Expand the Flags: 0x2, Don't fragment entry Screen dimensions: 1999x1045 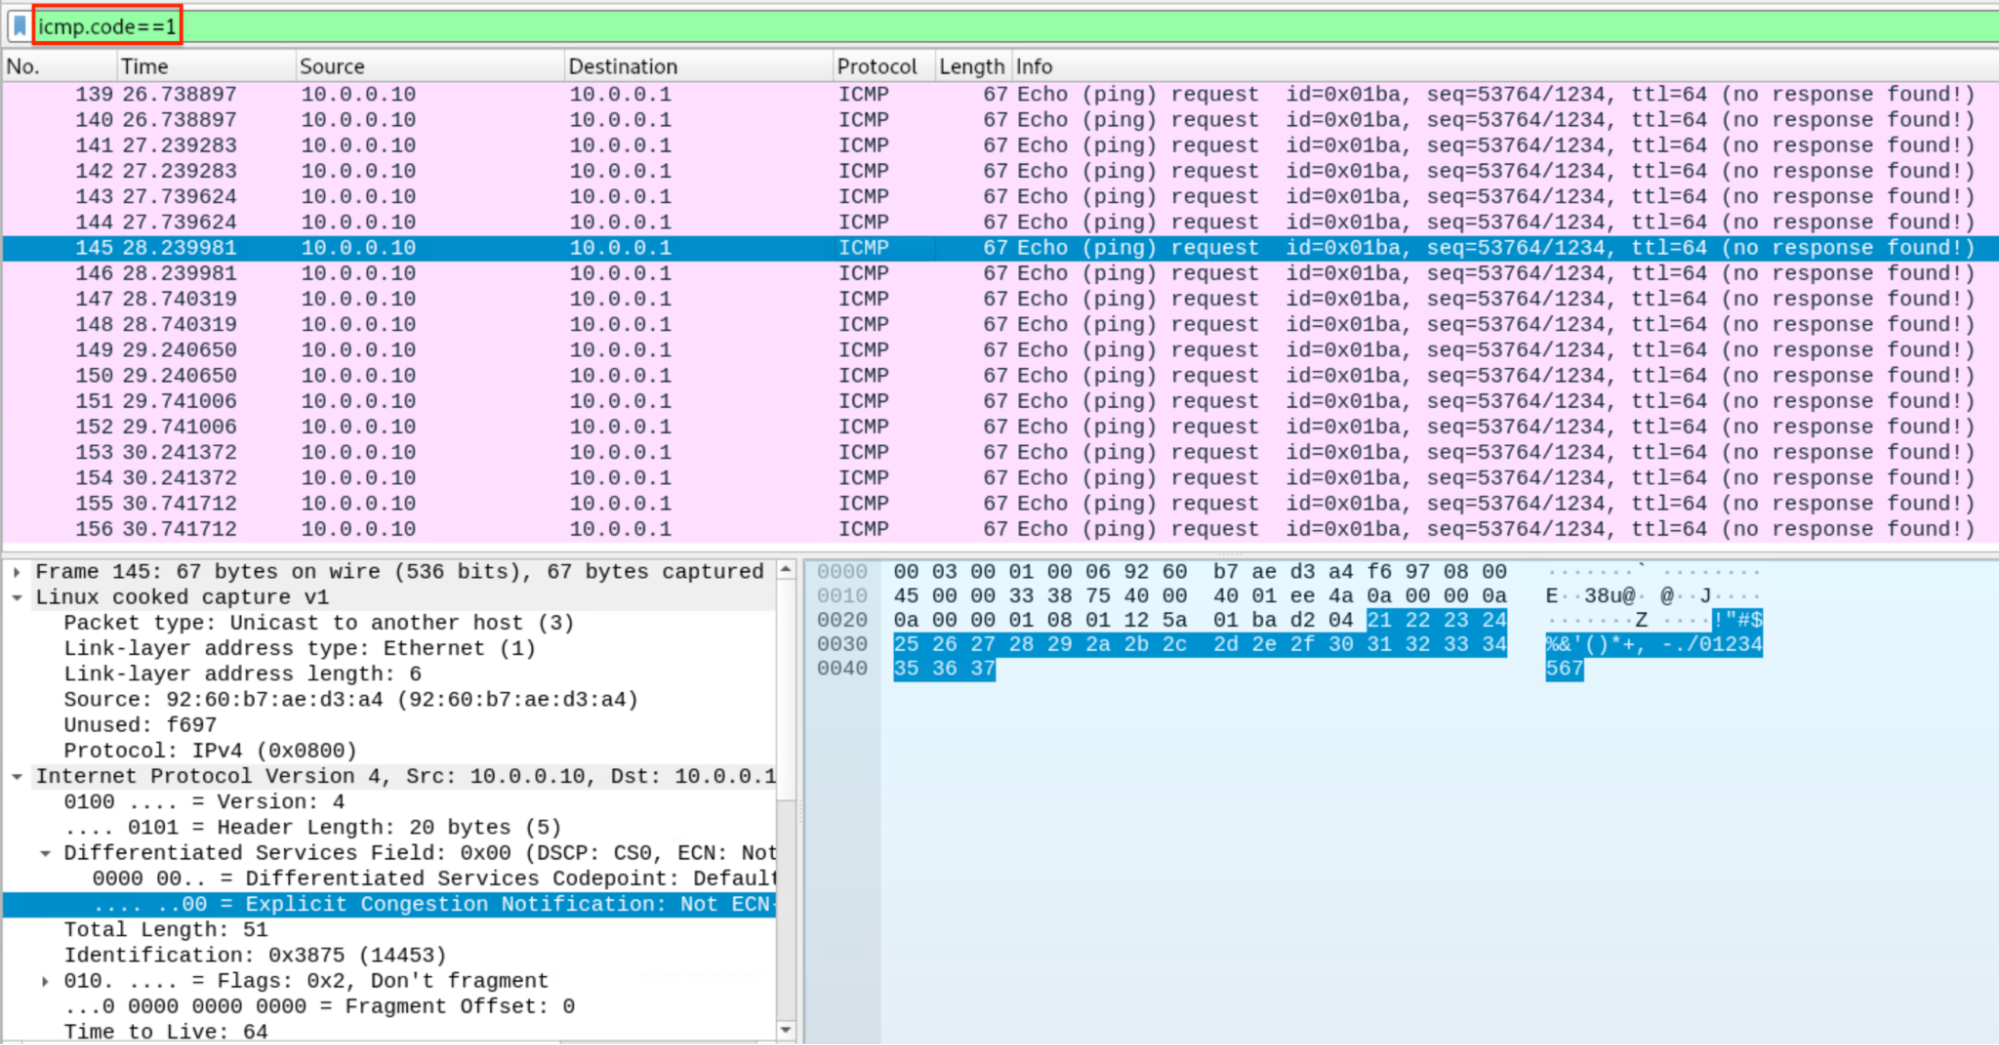[x=45, y=981]
